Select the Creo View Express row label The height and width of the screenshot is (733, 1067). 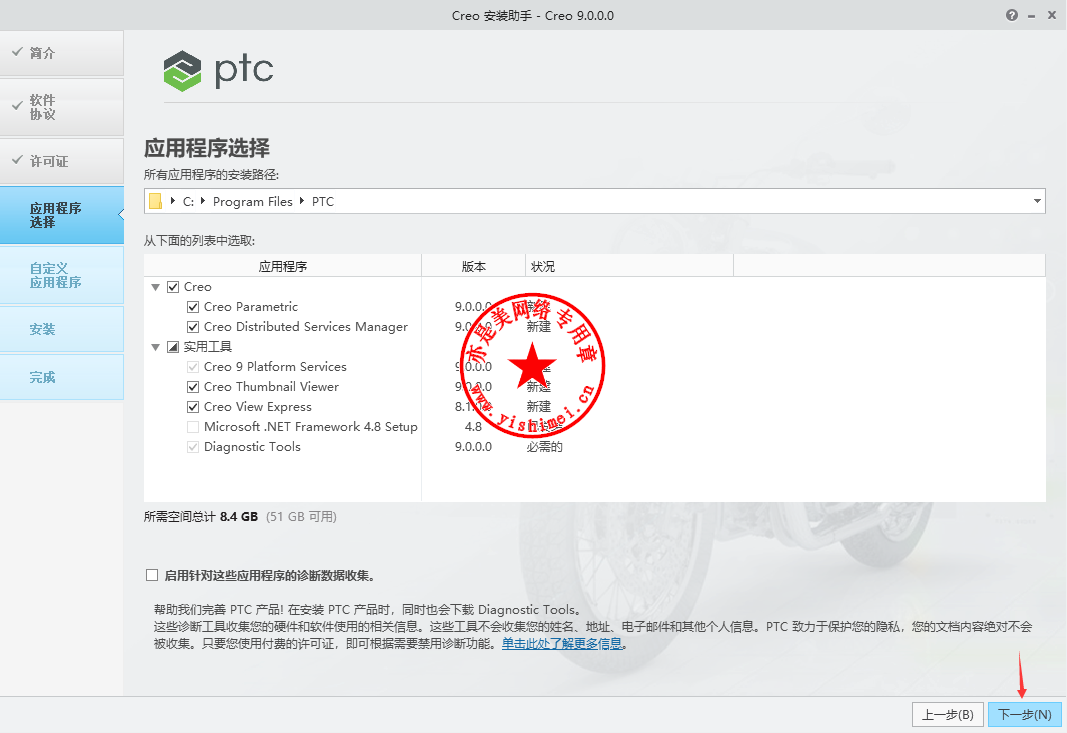pyautogui.click(x=258, y=407)
